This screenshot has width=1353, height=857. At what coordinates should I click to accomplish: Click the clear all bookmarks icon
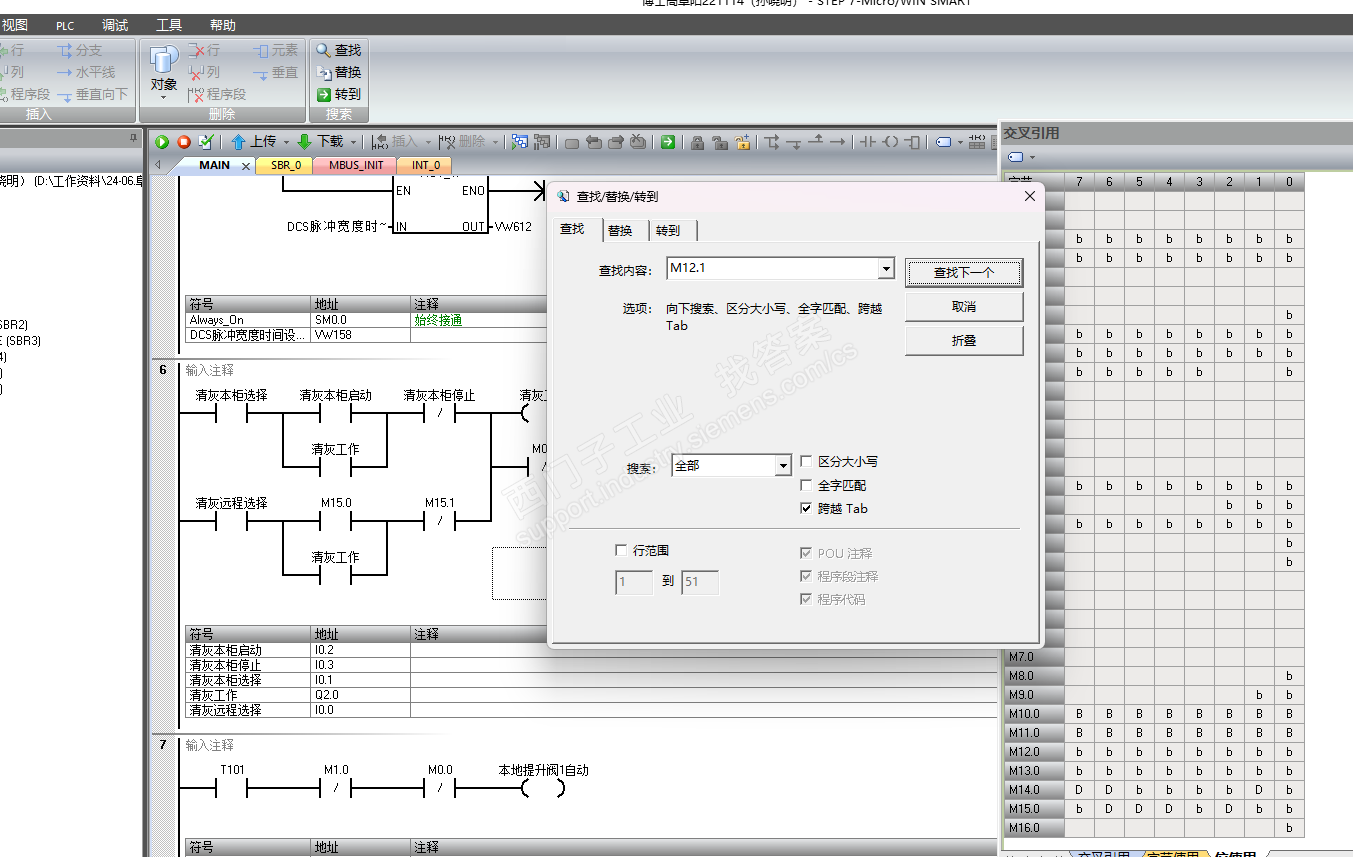tap(638, 142)
